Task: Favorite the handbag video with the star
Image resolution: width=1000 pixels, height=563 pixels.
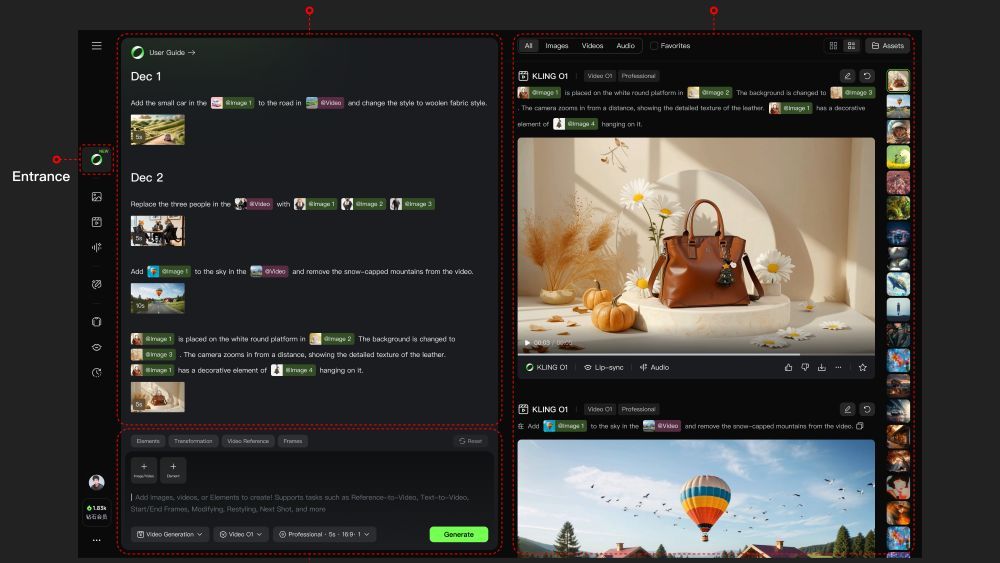Action: coord(862,367)
